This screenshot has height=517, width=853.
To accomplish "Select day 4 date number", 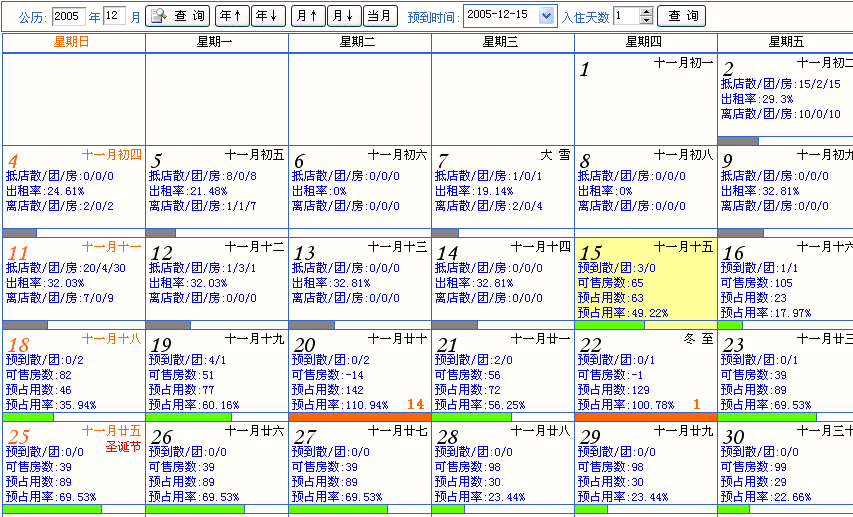I will [x=13, y=161].
